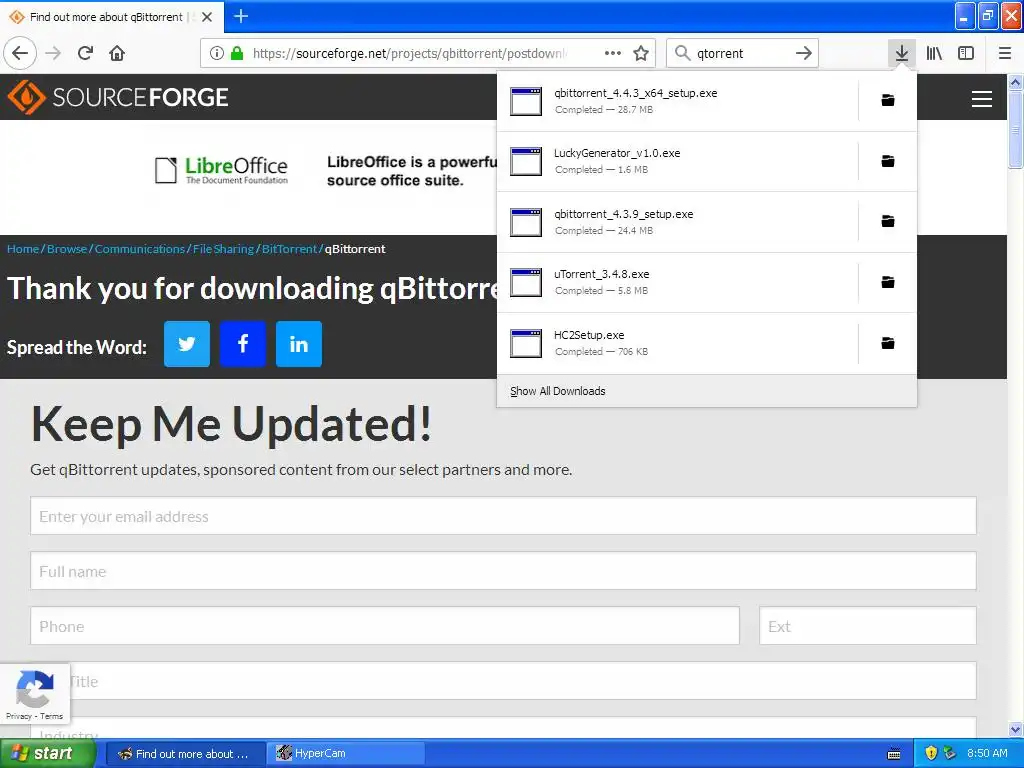Image resolution: width=1024 pixels, height=768 pixels.
Task: Share on Twitter
Action: click(x=187, y=344)
